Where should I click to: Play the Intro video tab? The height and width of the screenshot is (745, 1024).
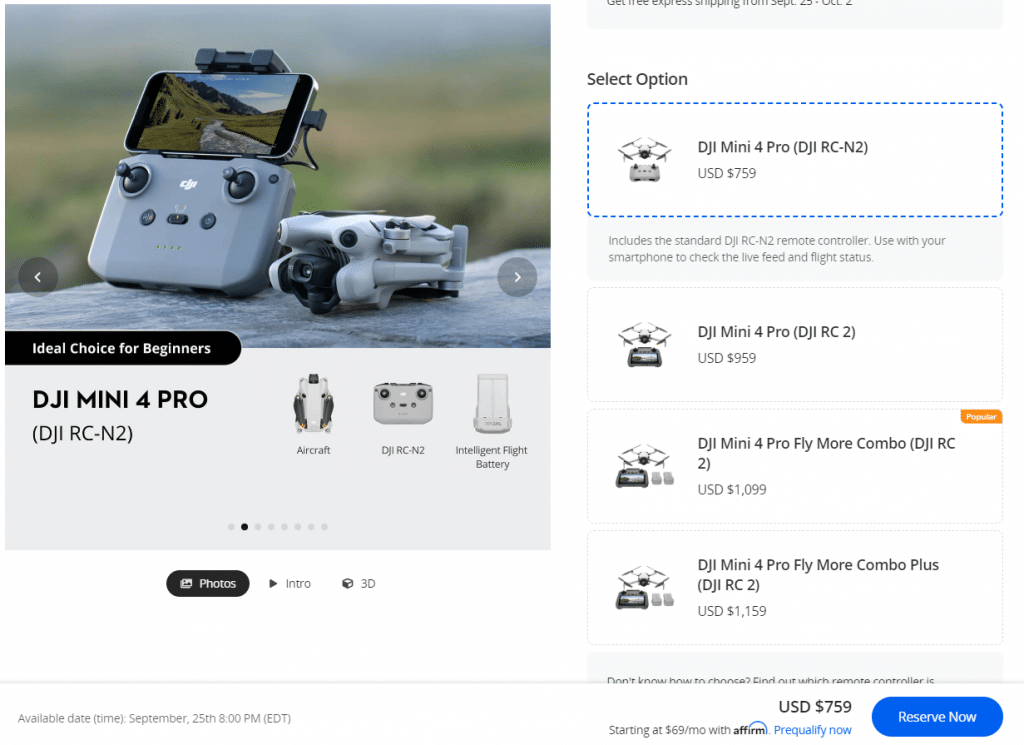[x=290, y=583]
